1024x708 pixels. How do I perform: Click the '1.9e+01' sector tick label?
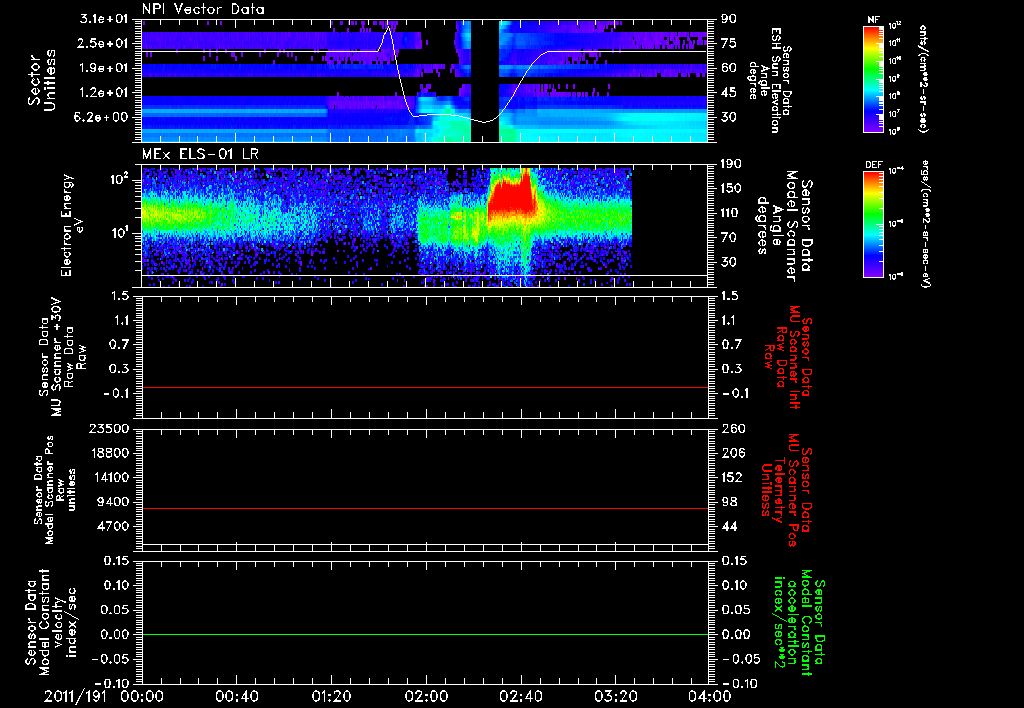pos(104,68)
